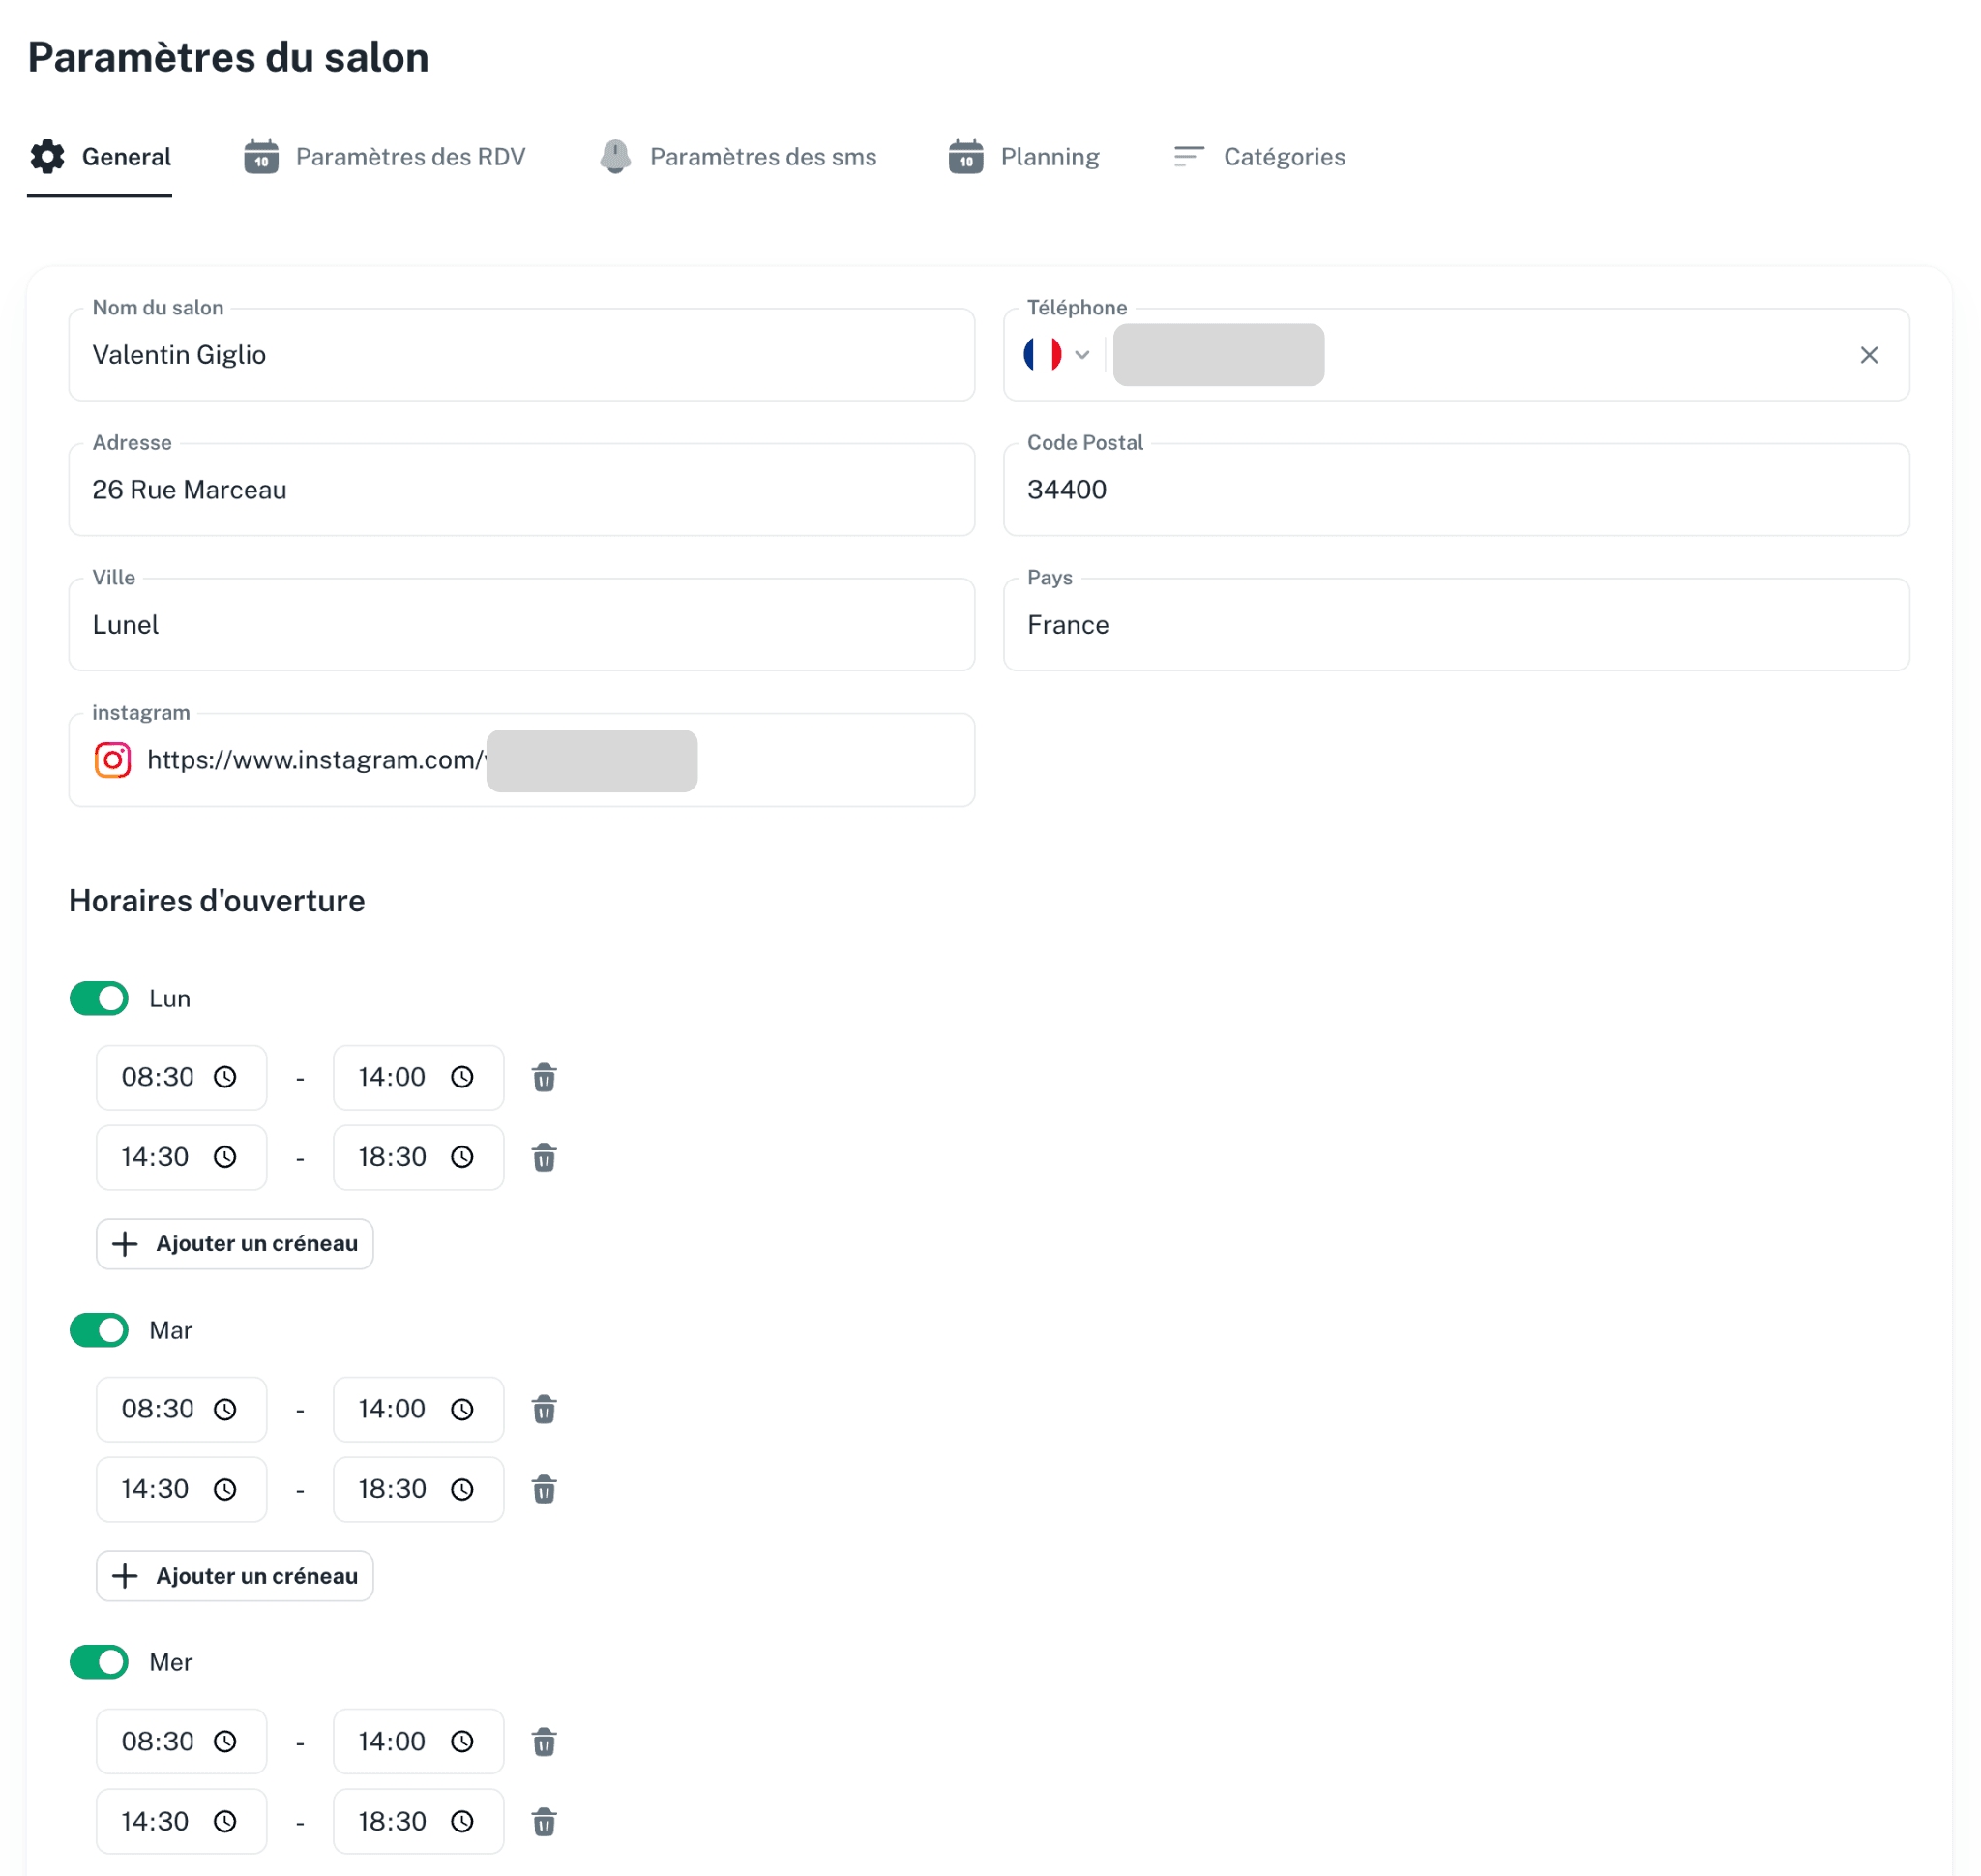Viewport: 1981px width, 1876px height.
Task: Open the Paramètres des RDV tab via its calendar icon
Action: coord(262,156)
